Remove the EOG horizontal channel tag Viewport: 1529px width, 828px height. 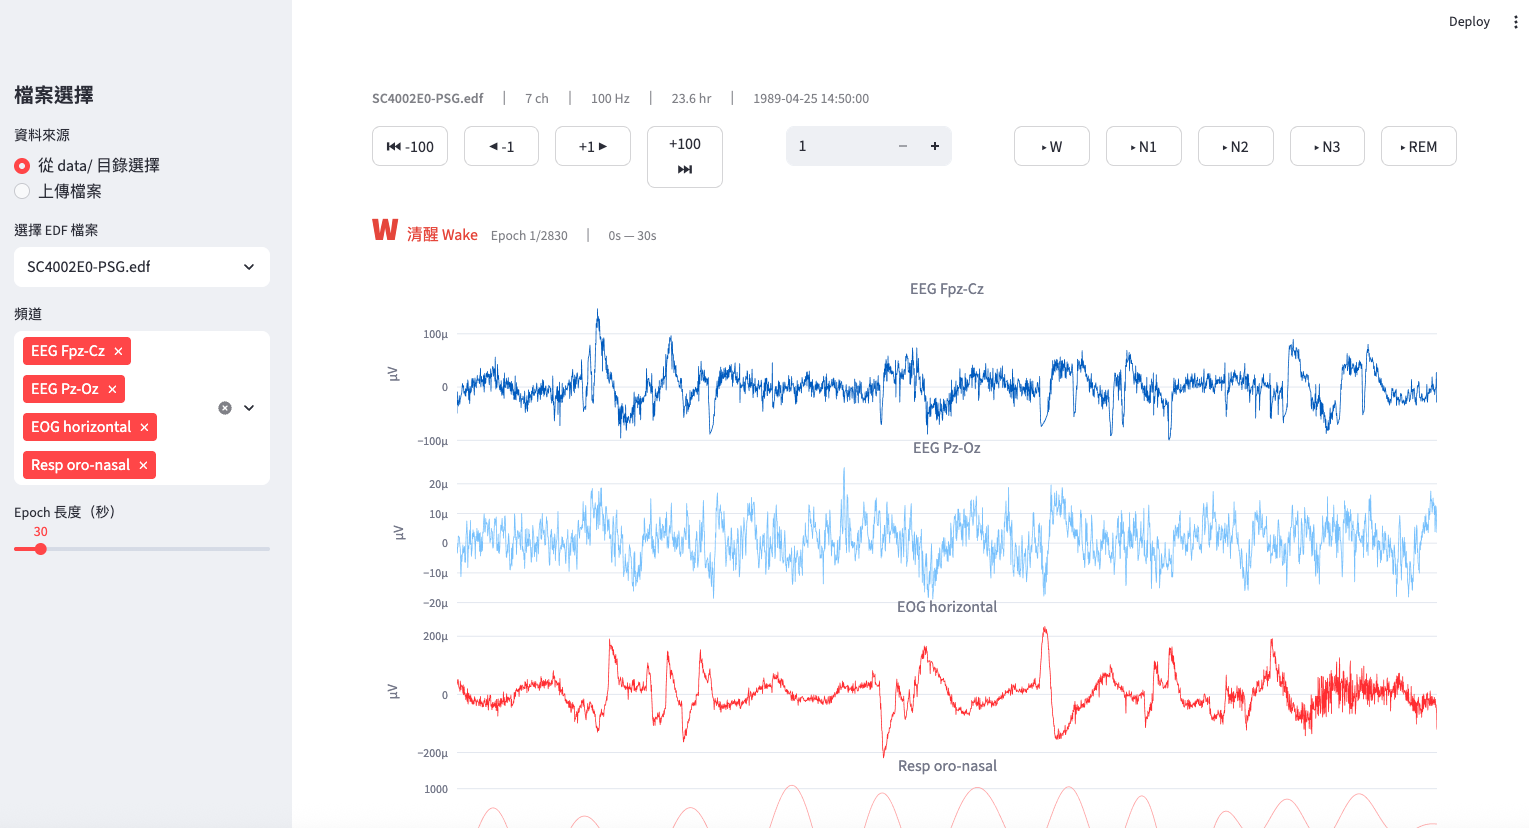coord(144,427)
